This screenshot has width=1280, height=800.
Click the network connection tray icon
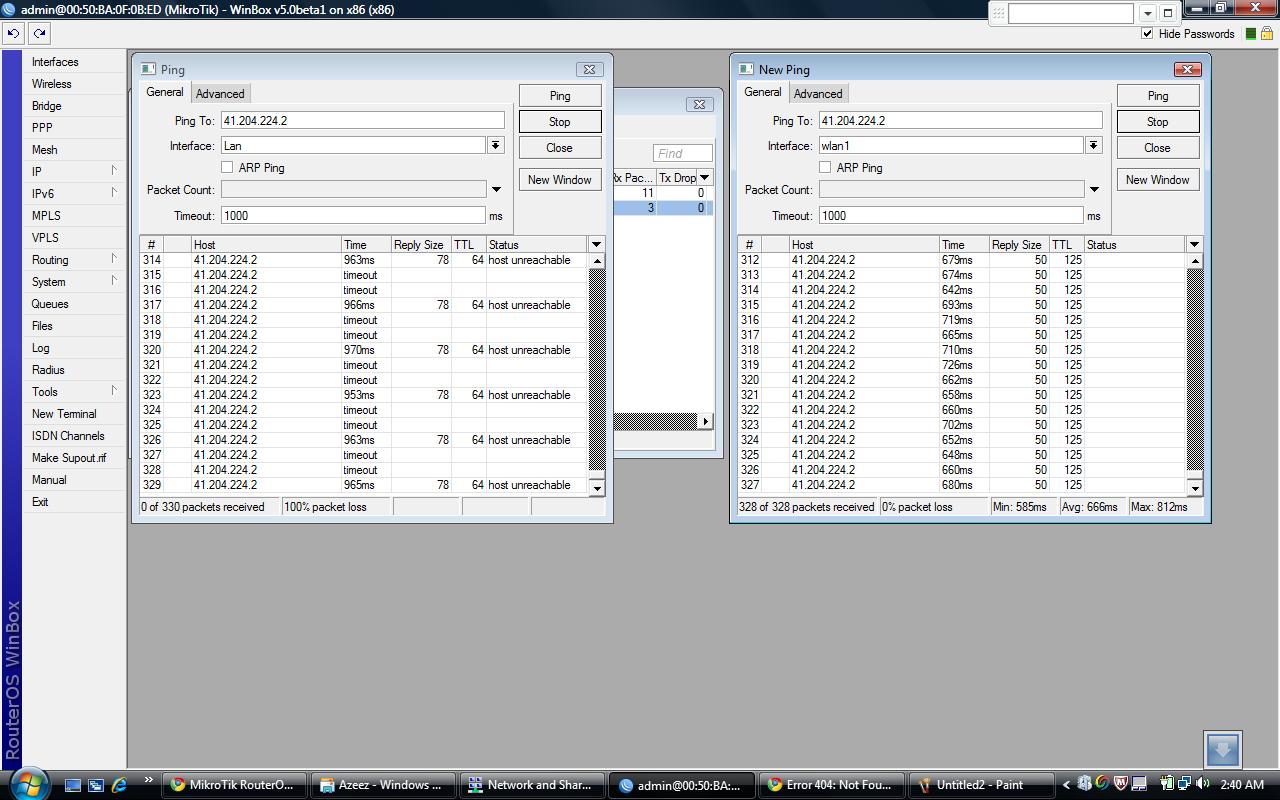pos(1185,784)
